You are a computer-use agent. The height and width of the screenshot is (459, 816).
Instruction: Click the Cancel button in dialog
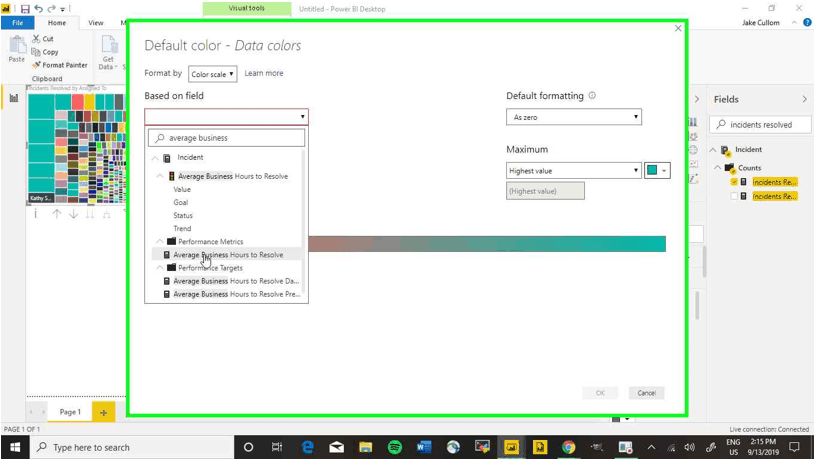(646, 393)
